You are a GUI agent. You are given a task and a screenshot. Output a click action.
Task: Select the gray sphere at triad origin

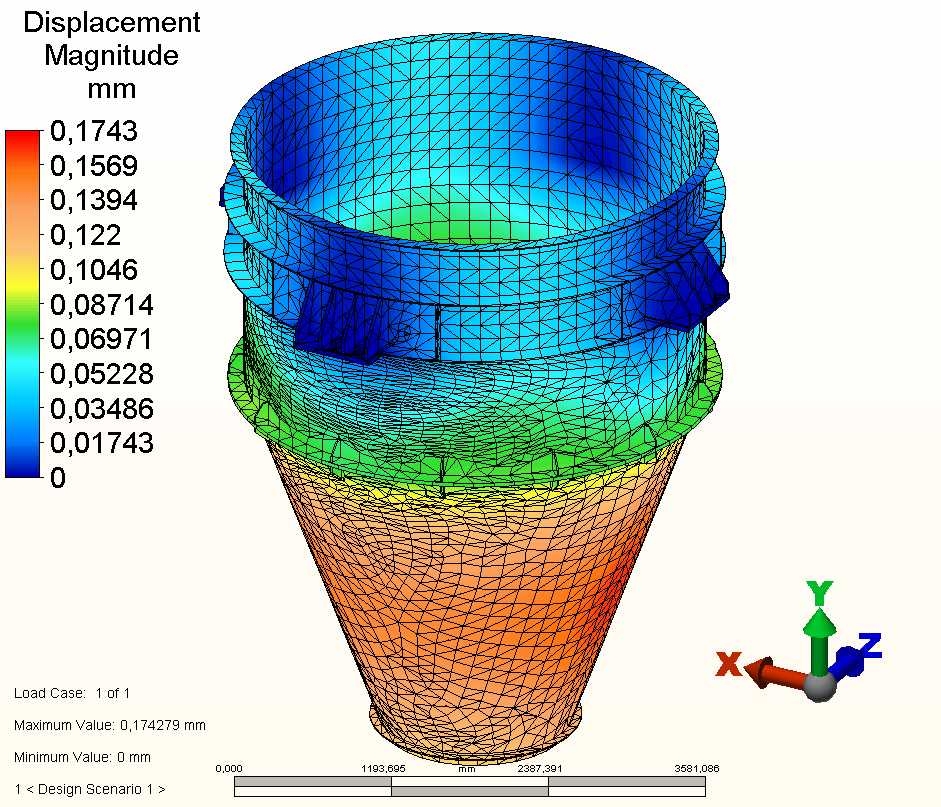[821, 687]
